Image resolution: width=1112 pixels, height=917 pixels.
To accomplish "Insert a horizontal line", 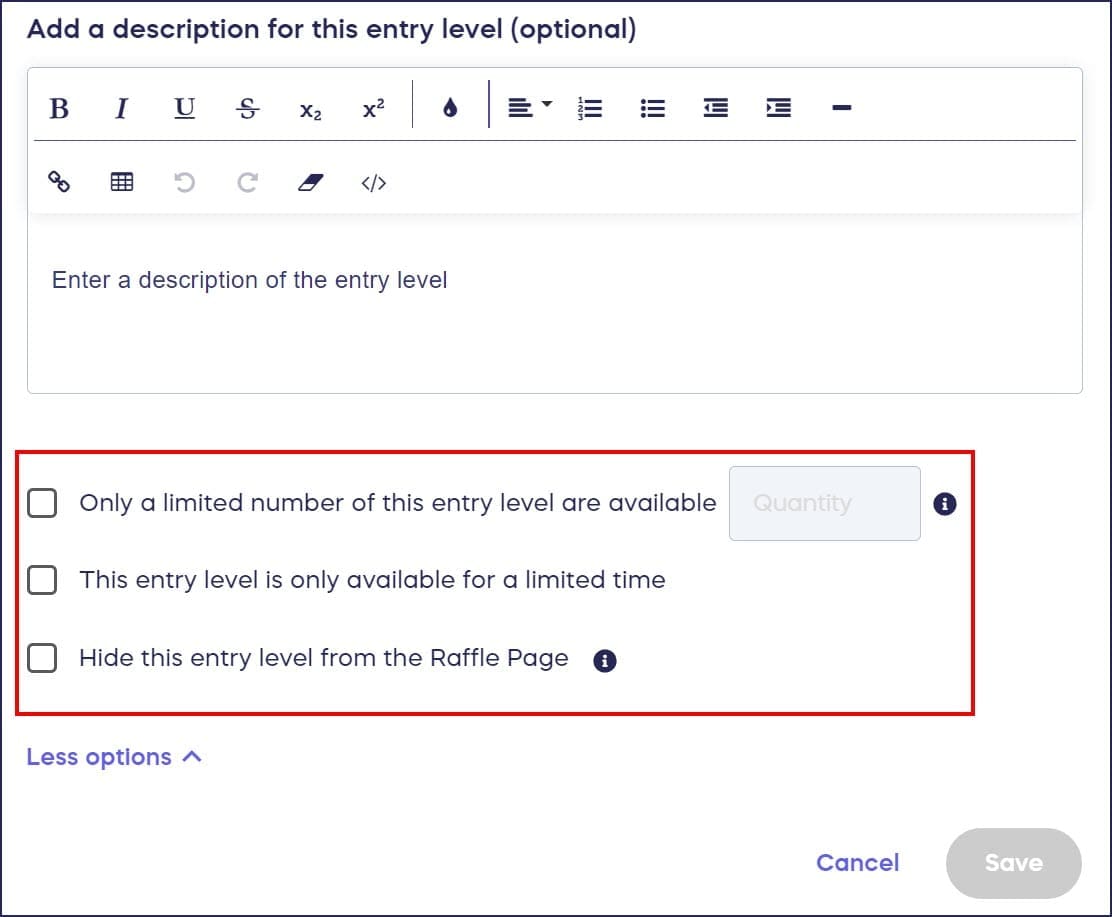I will [x=841, y=108].
